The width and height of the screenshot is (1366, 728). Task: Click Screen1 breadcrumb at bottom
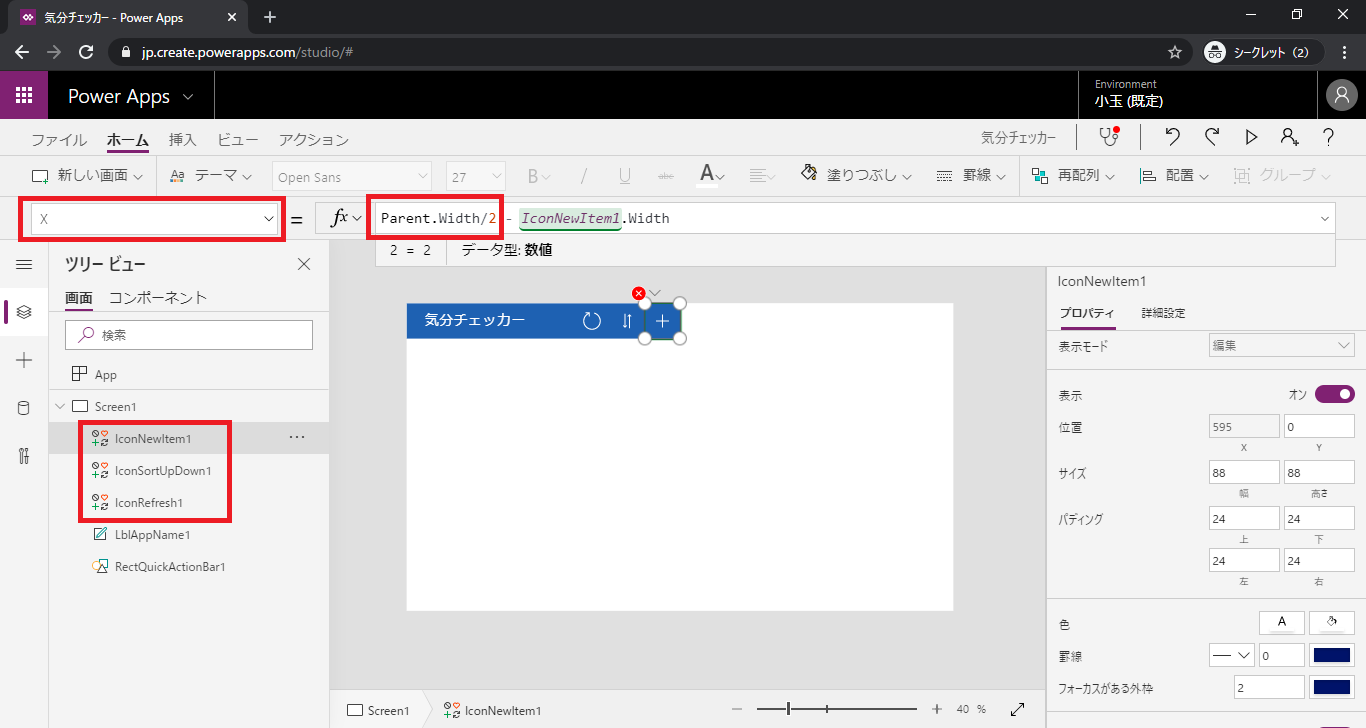coord(378,710)
